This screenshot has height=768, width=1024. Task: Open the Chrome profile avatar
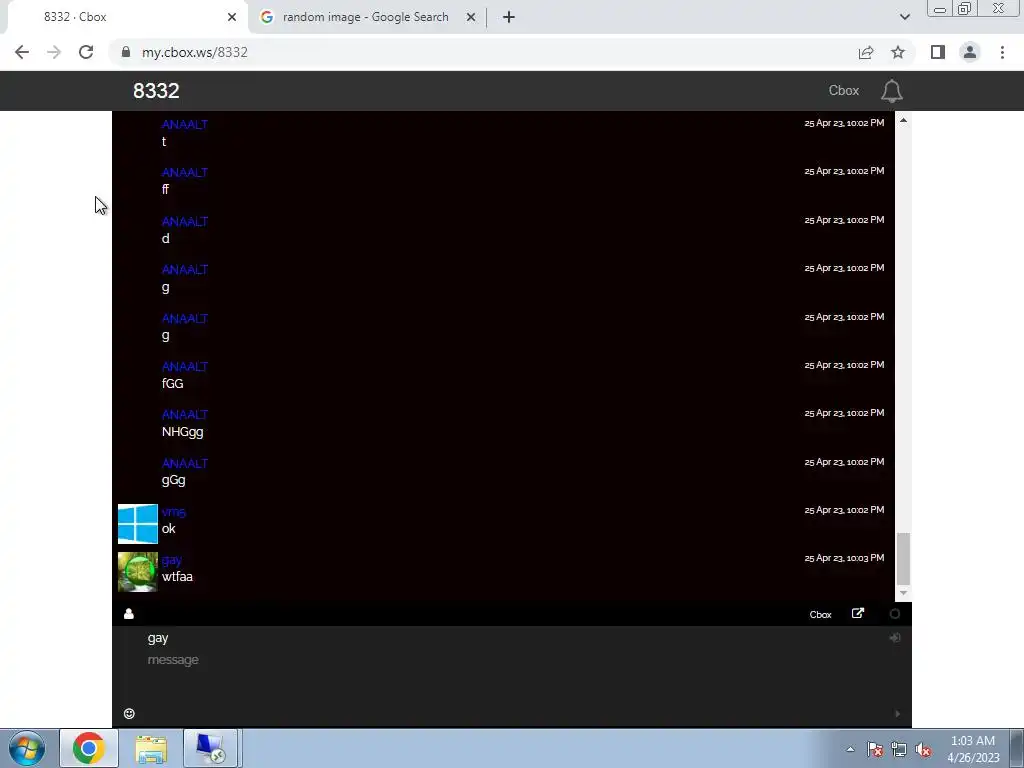point(970,52)
